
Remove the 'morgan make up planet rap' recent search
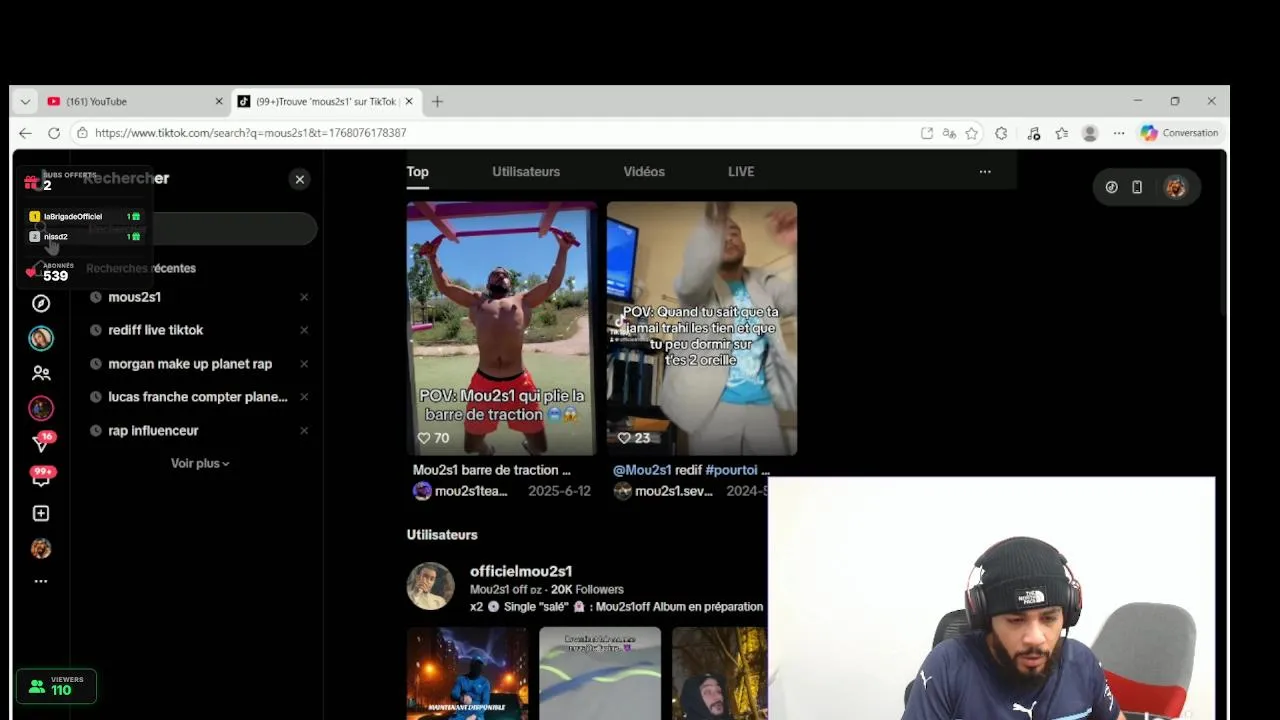304,364
